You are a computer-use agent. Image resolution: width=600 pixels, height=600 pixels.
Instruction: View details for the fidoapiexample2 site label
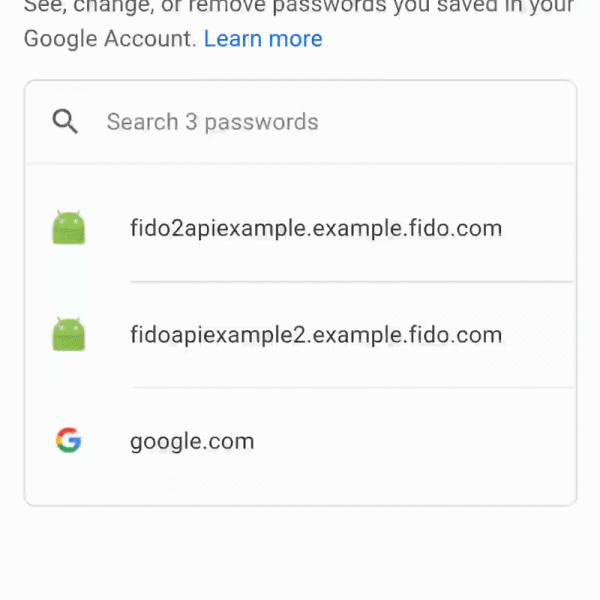point(315,334)
